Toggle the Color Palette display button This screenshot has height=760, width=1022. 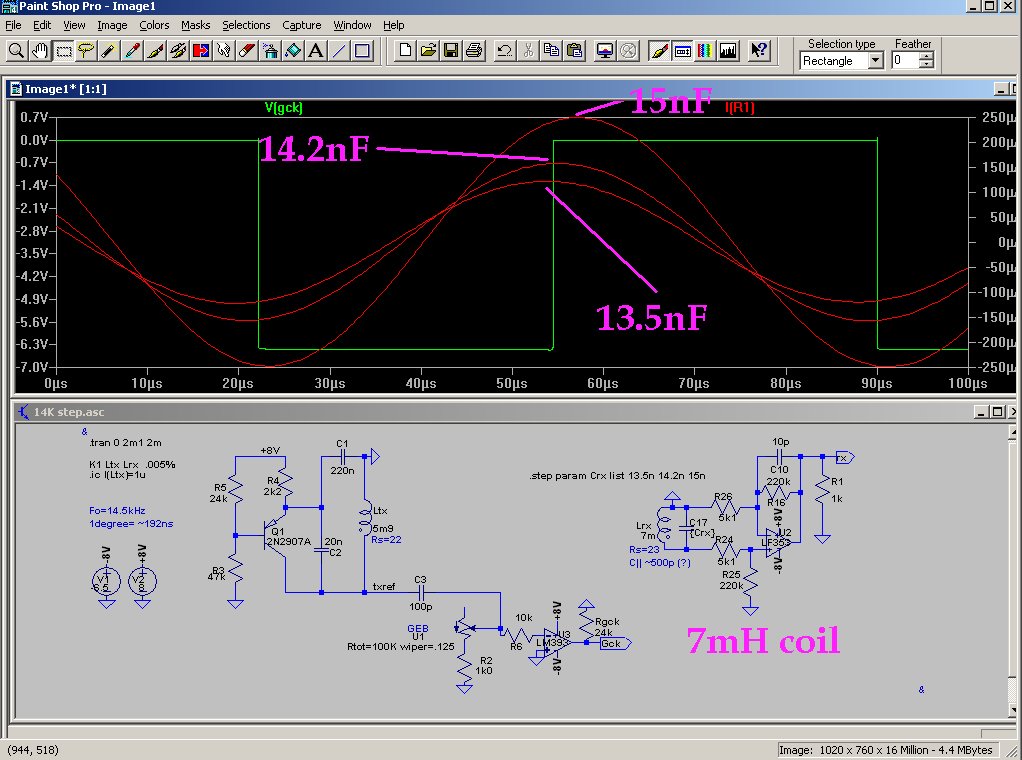[705, 50]
